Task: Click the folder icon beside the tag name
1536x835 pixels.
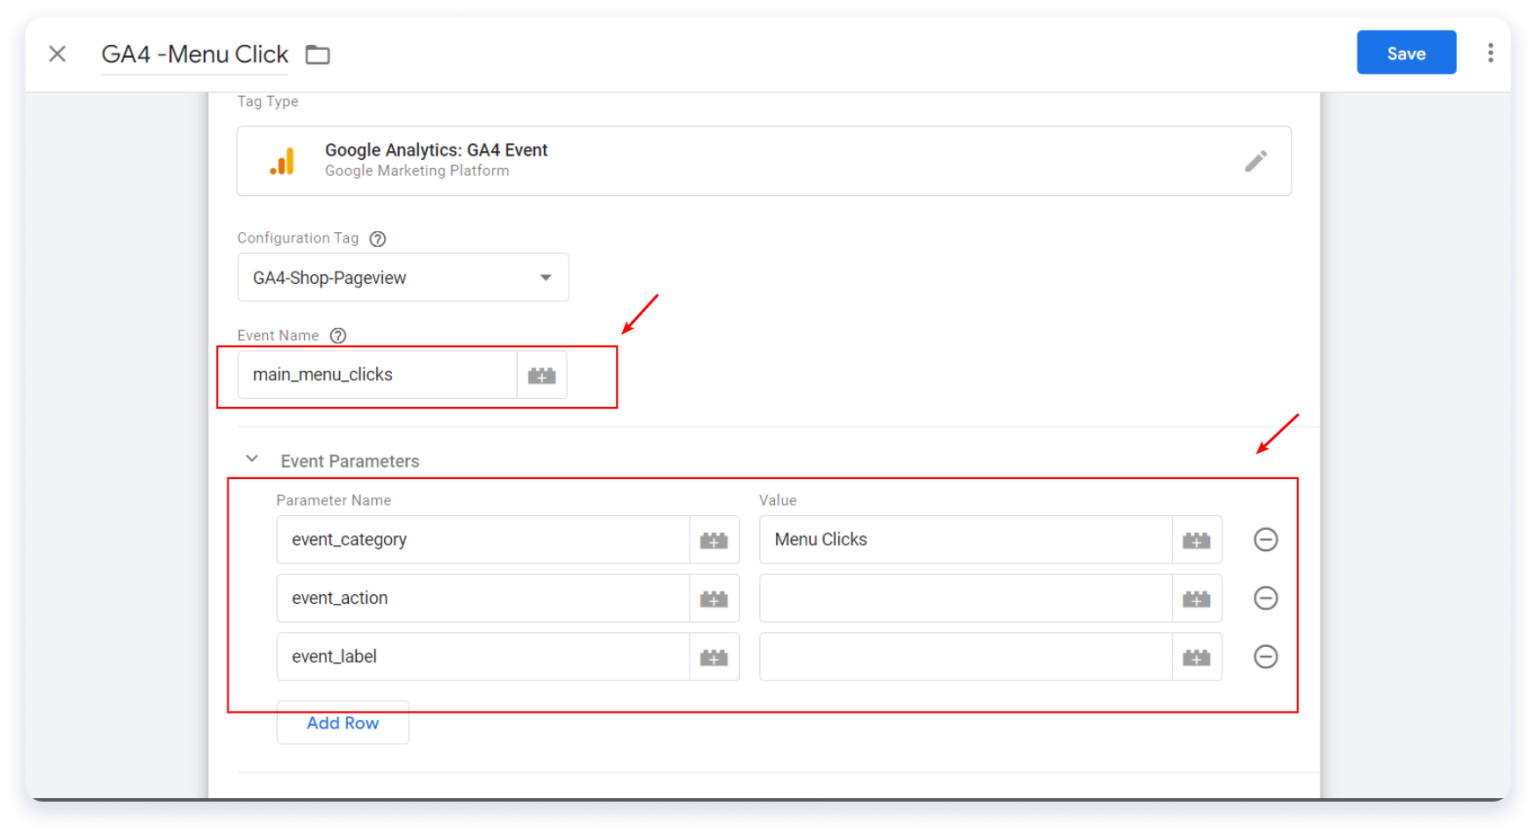Action: [317, 55]
